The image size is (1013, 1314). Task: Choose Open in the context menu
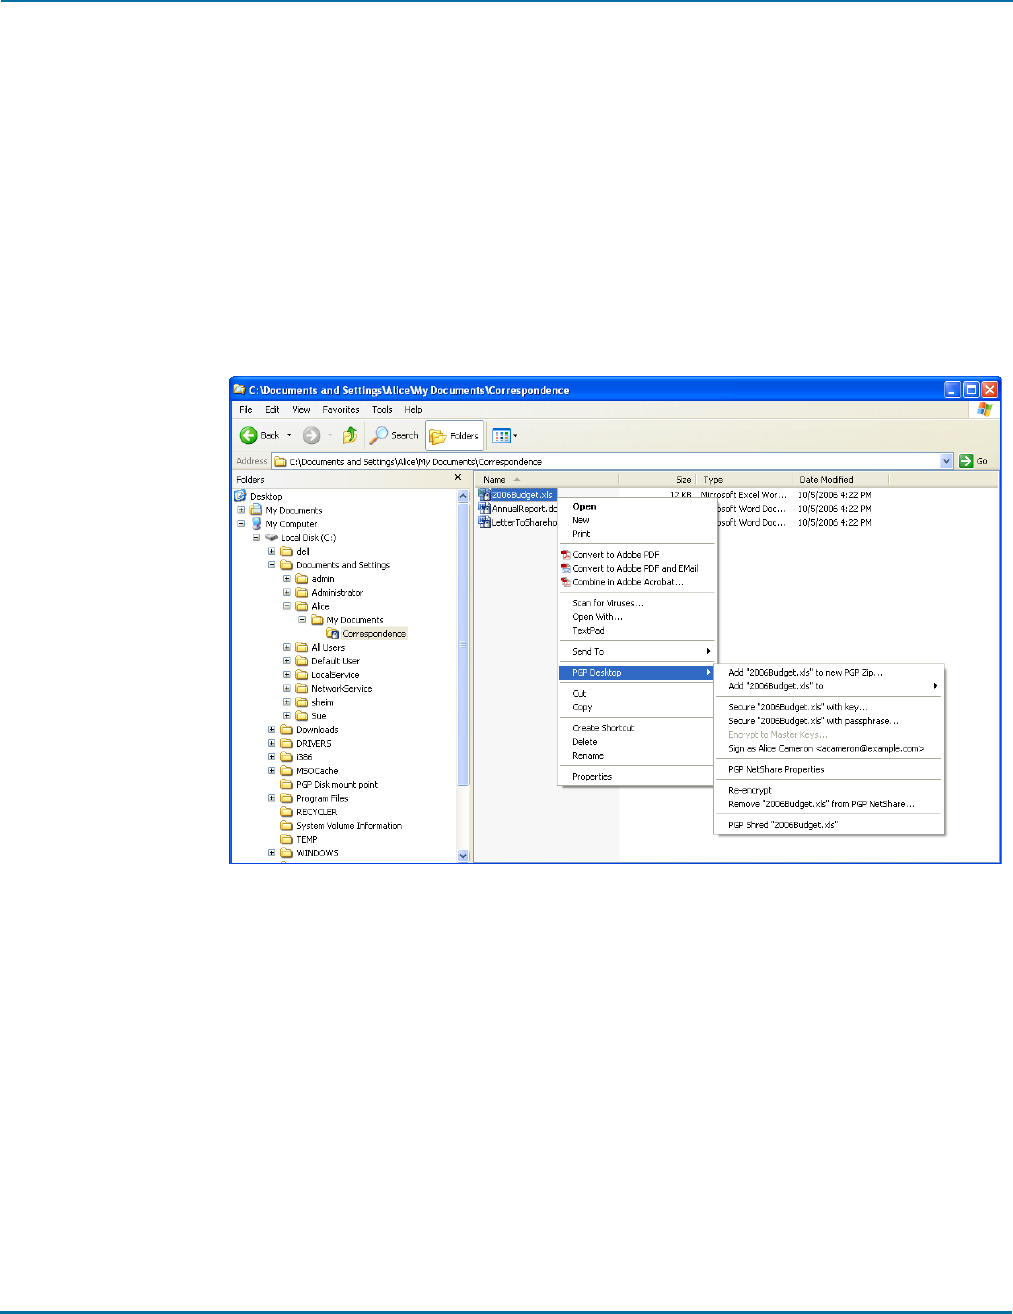click(x=638, y=506)
